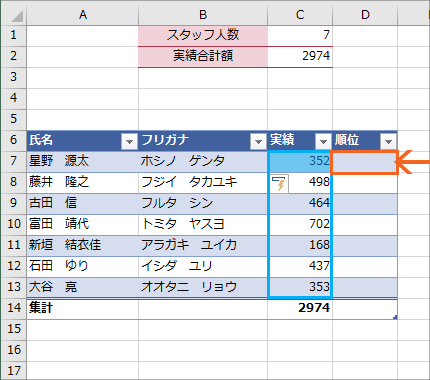
Task: Click the 実績合計額 label cell
Action: [203, 56]
